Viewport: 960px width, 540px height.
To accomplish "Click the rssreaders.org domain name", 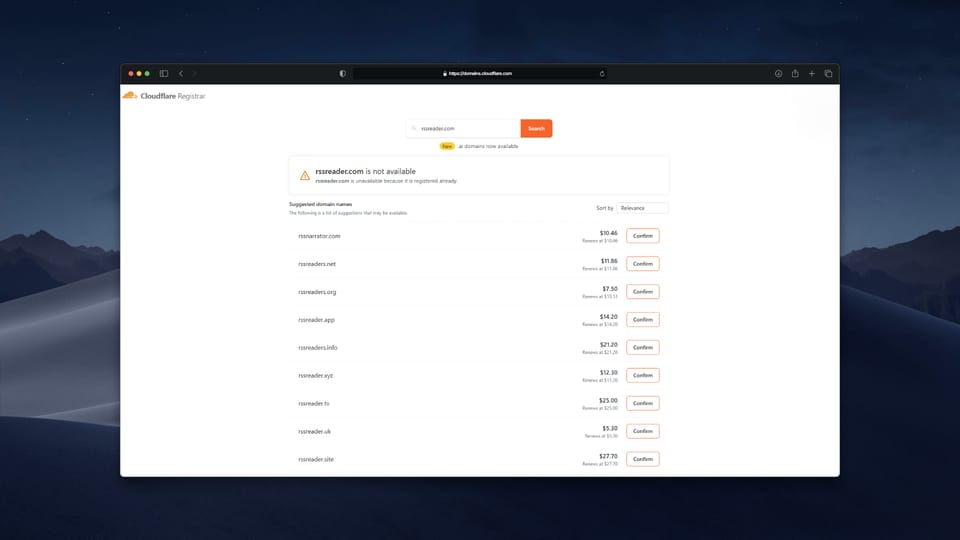I will (x=317, y=292).
